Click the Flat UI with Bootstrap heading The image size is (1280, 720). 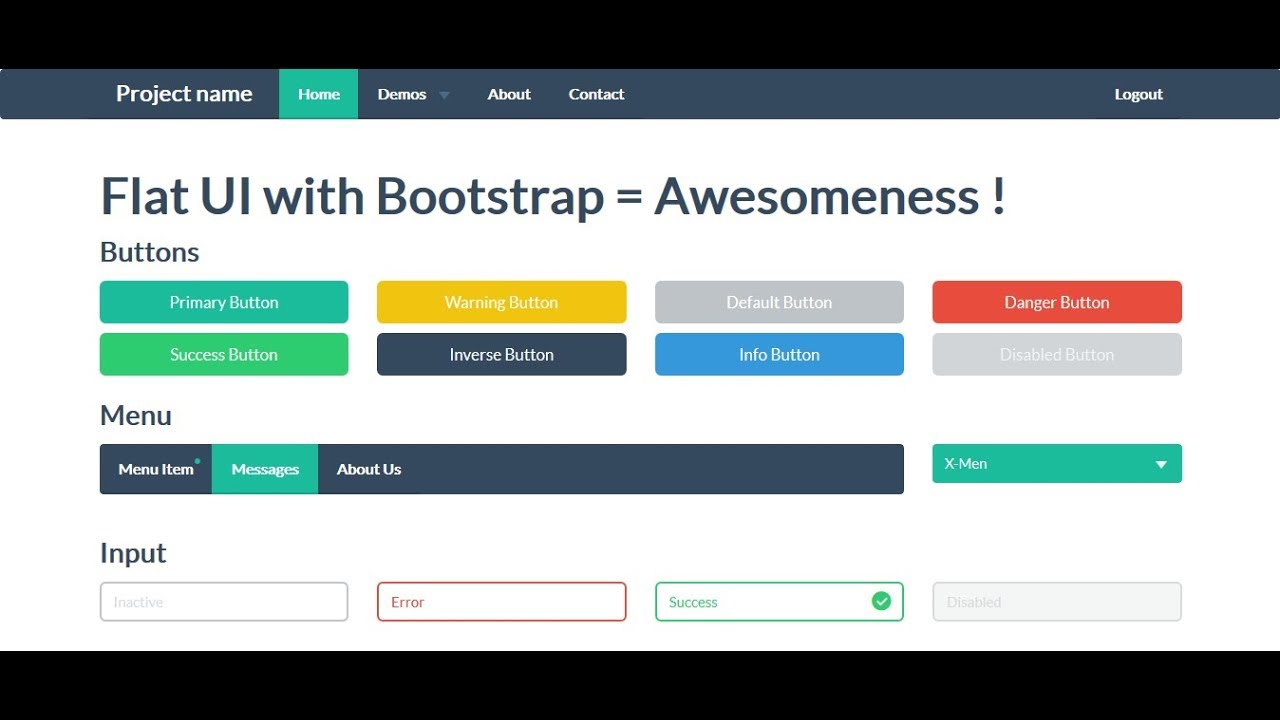coord(553,196)
